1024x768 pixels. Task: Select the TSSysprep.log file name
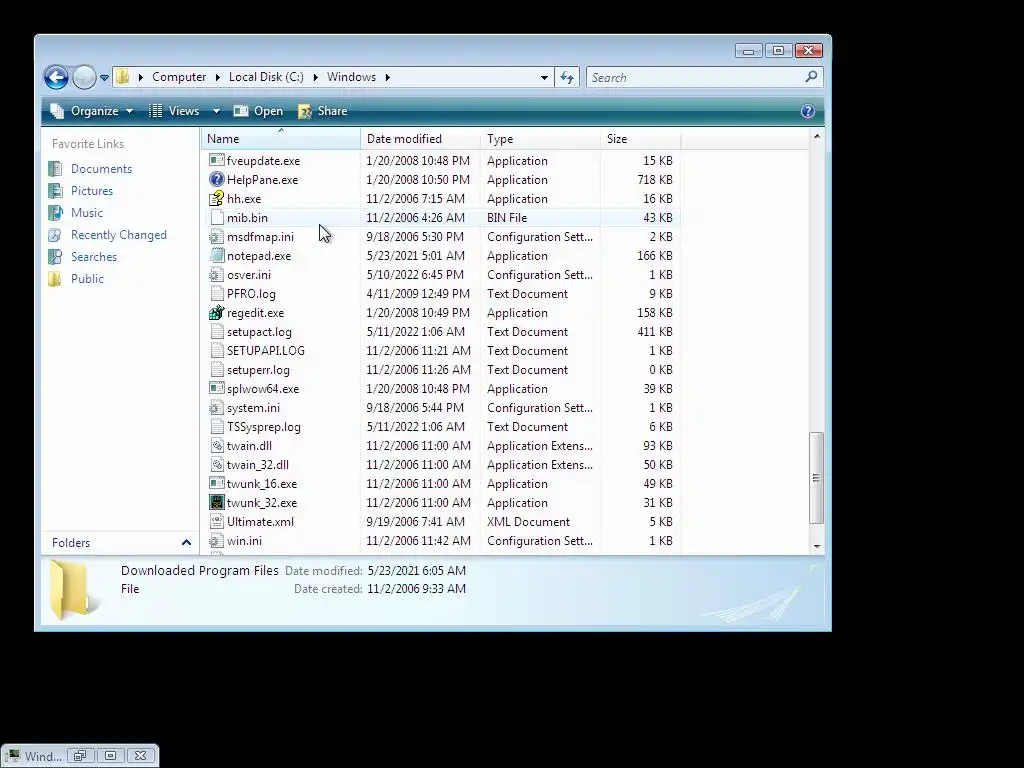click(x=263, y=426)
